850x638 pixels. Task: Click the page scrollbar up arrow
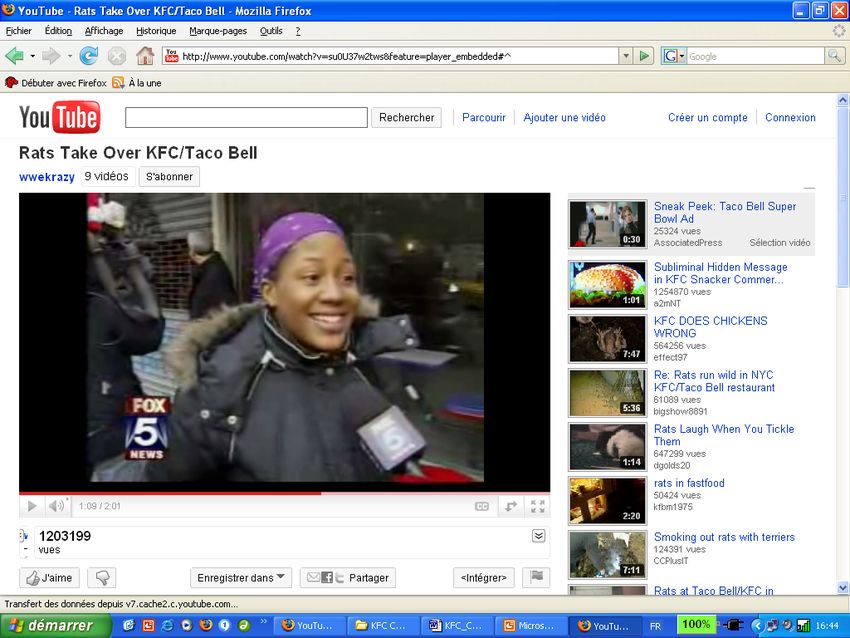pos(842,100)
